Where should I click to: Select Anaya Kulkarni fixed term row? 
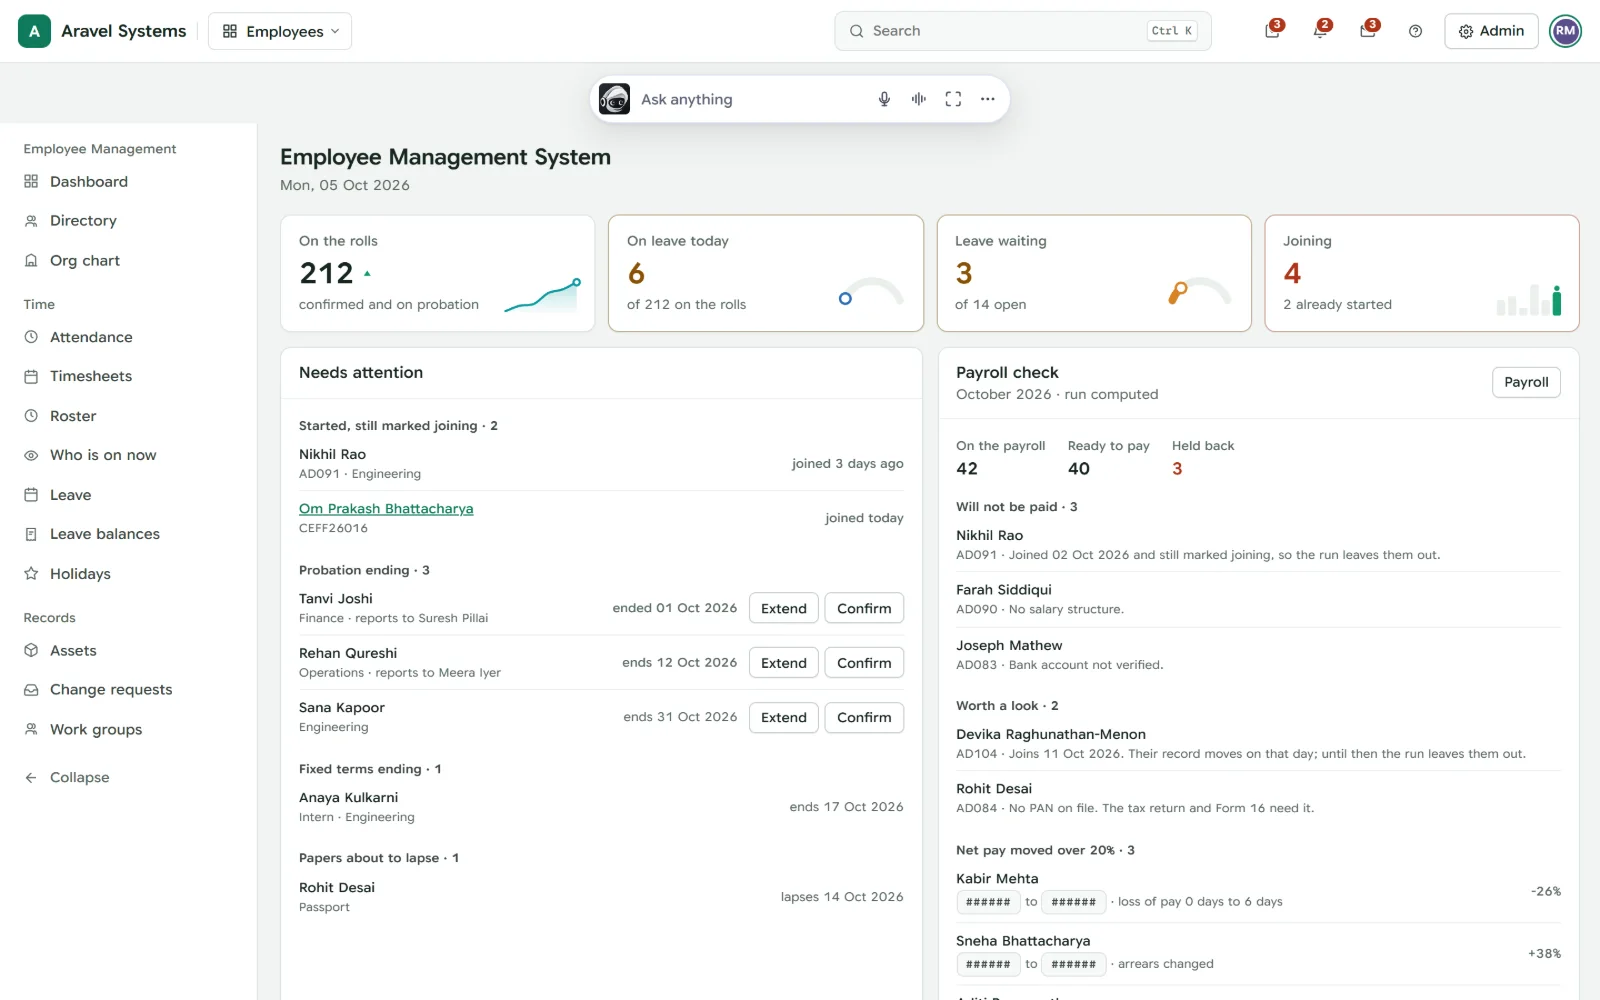[x=601, y=807]
